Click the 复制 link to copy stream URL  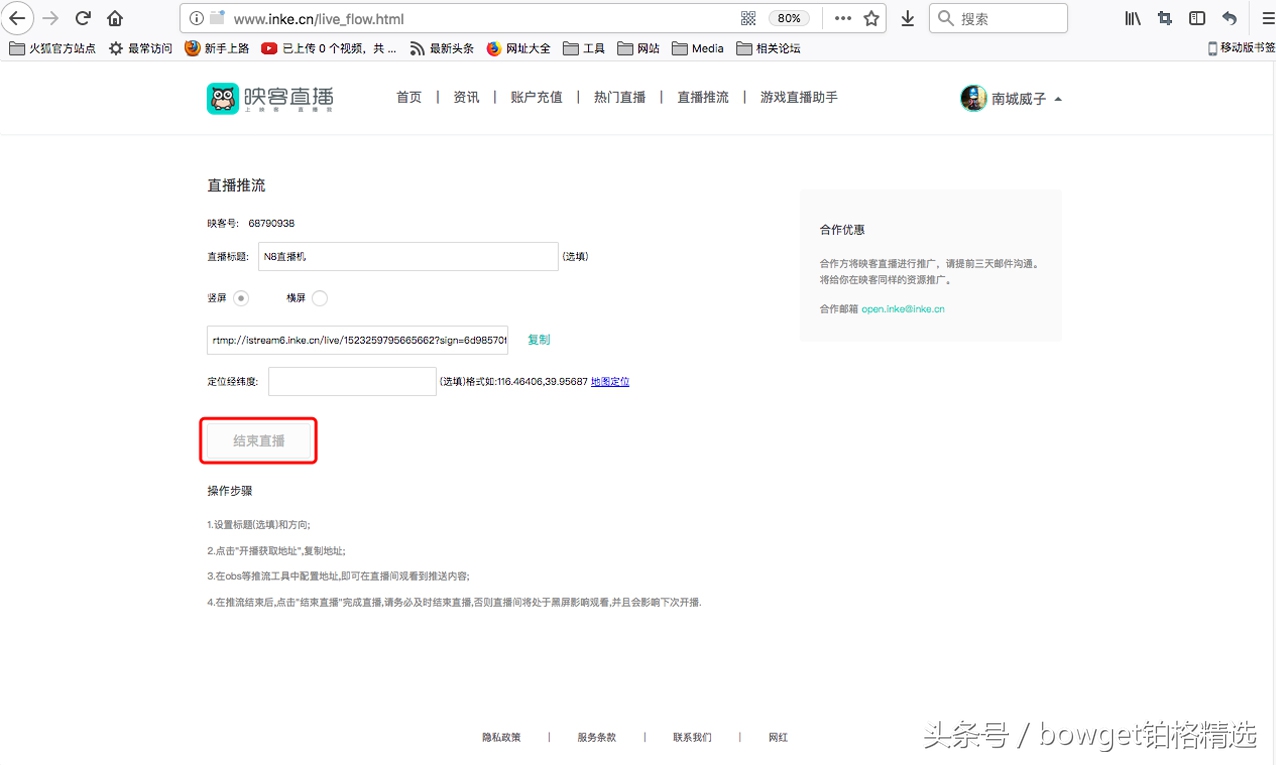[x=538, y=339]
